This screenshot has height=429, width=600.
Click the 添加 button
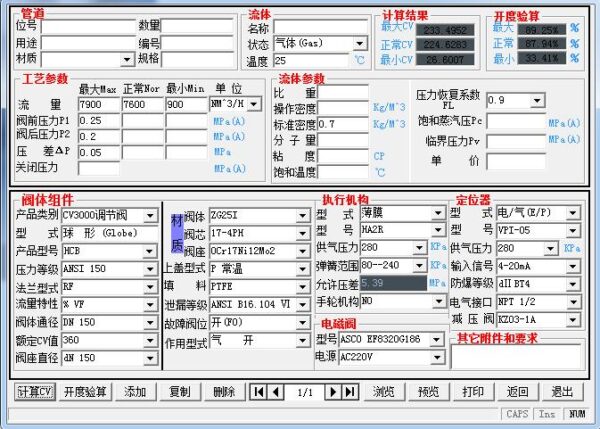(135, 392)
